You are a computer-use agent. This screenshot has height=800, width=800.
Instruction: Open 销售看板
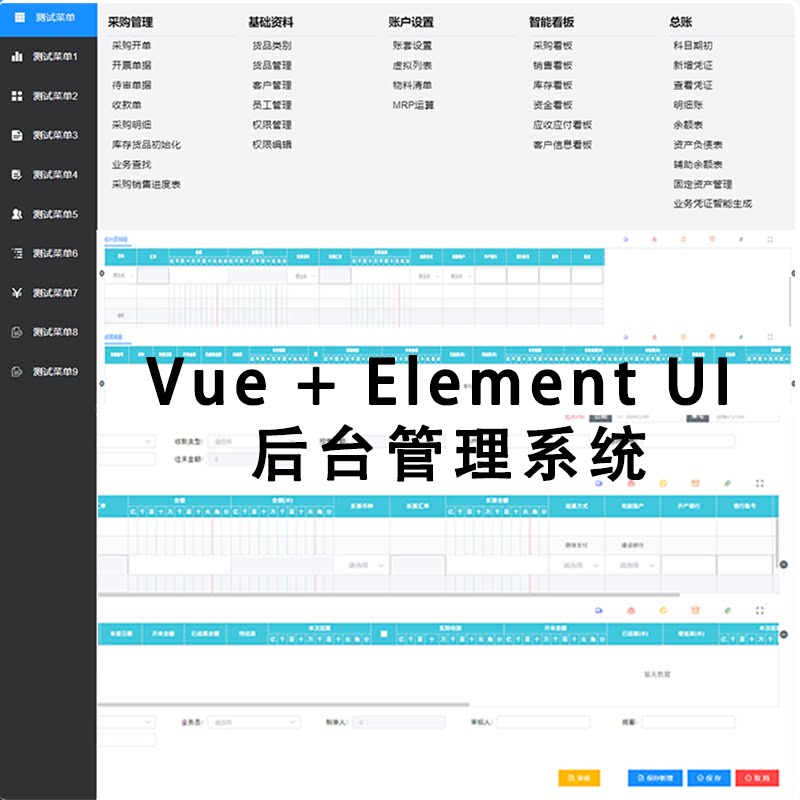point(553,65)
